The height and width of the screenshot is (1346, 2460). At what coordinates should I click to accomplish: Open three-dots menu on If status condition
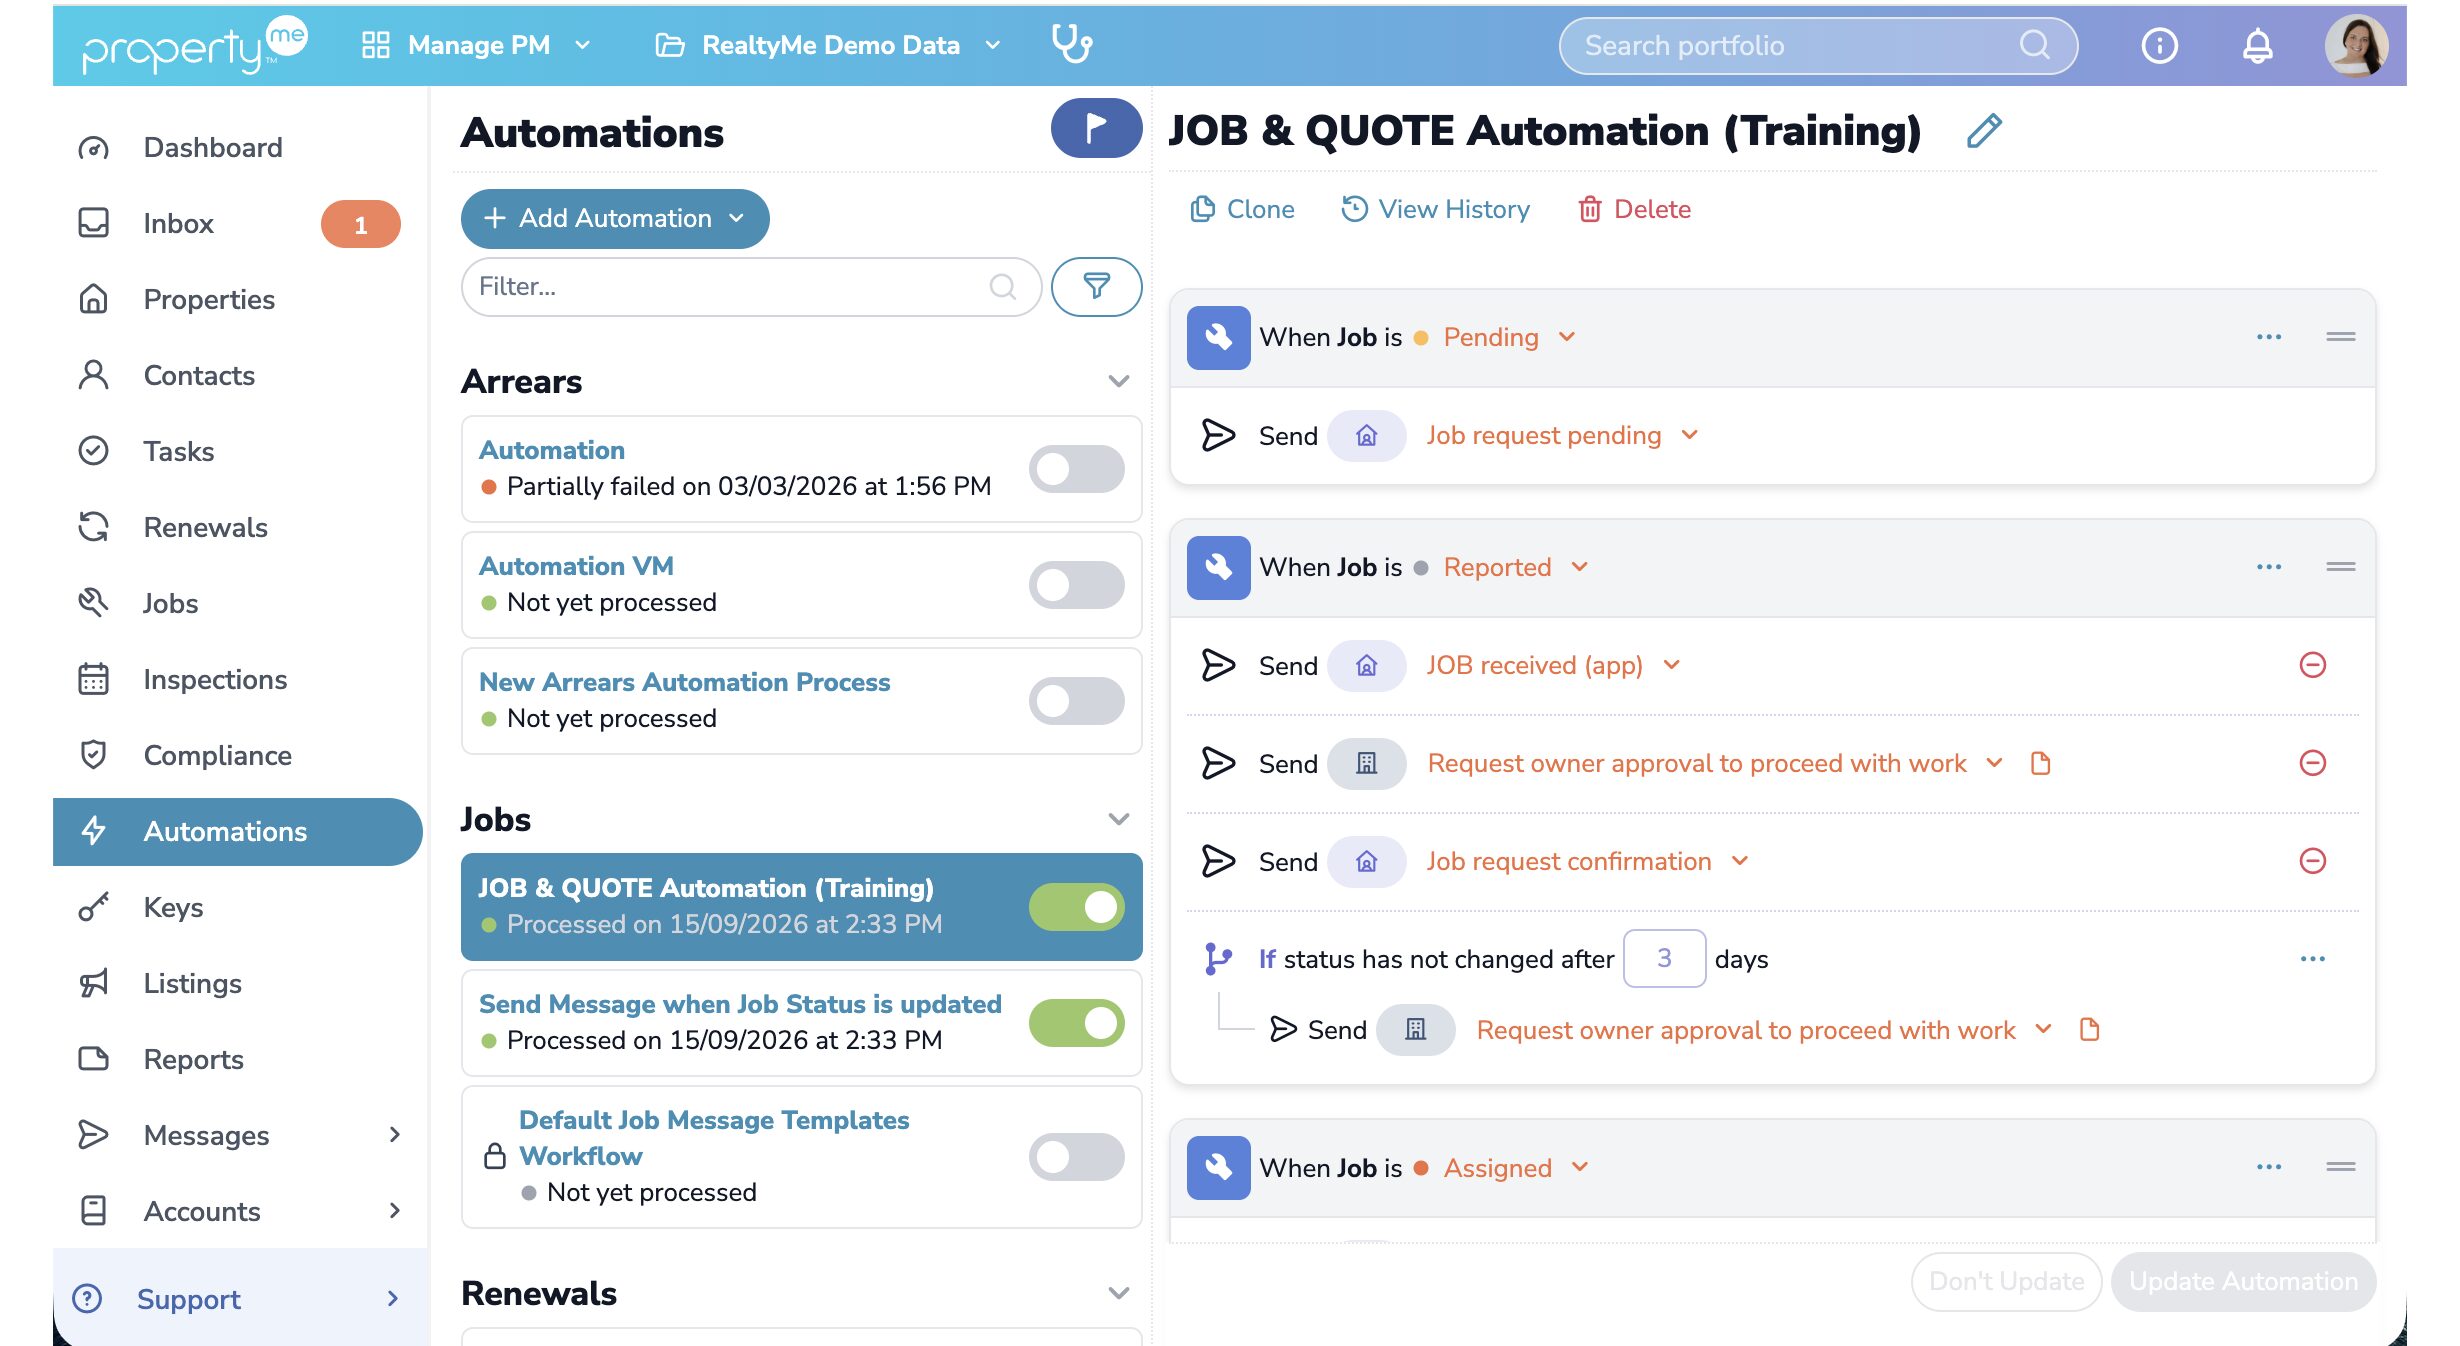2313,959
